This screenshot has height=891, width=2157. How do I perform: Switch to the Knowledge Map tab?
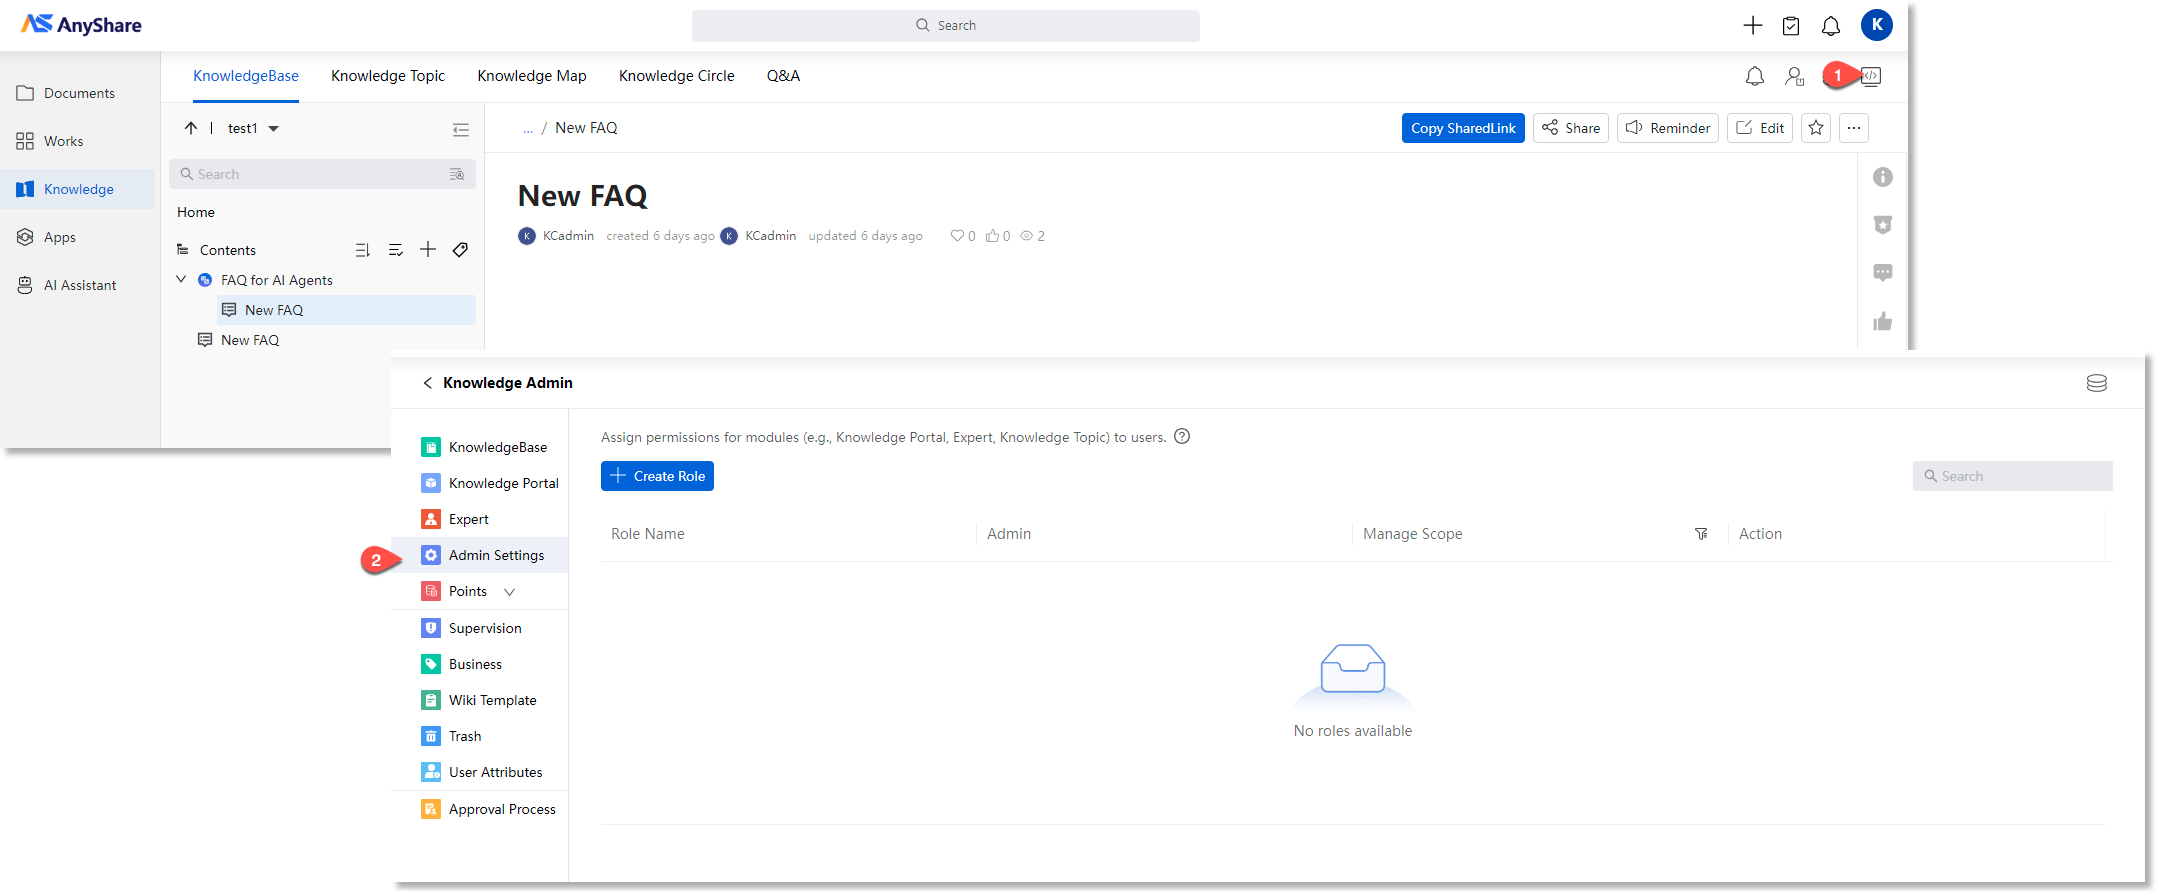pyautogui.click(x=531, y=76)
